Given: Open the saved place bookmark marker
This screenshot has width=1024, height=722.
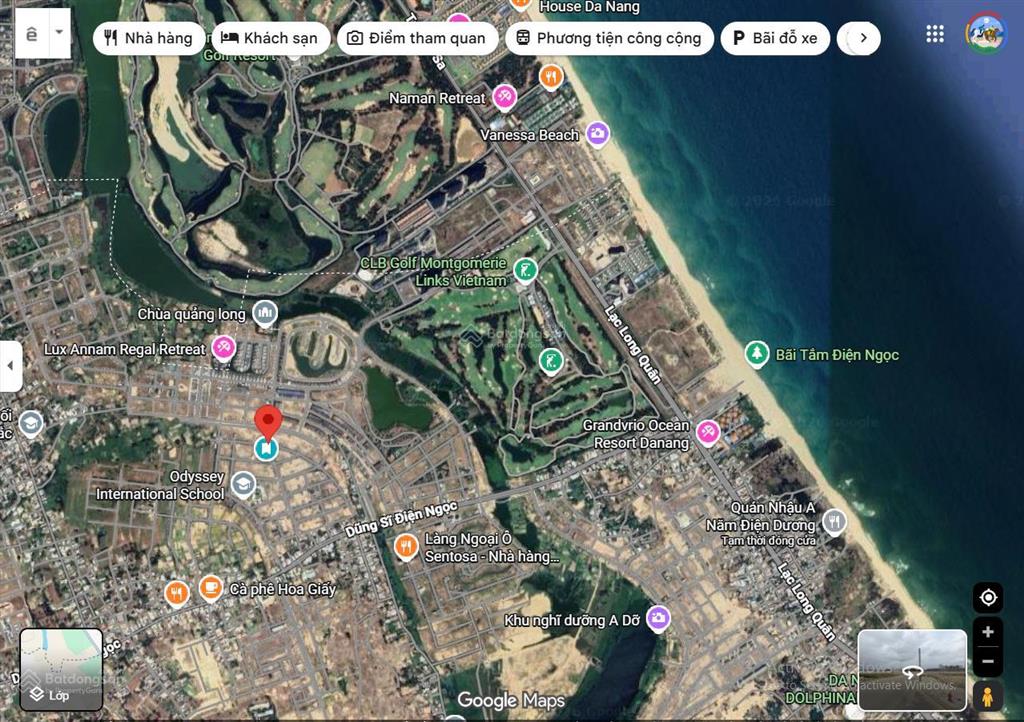Looking at the screenshot, I should 266,448.
